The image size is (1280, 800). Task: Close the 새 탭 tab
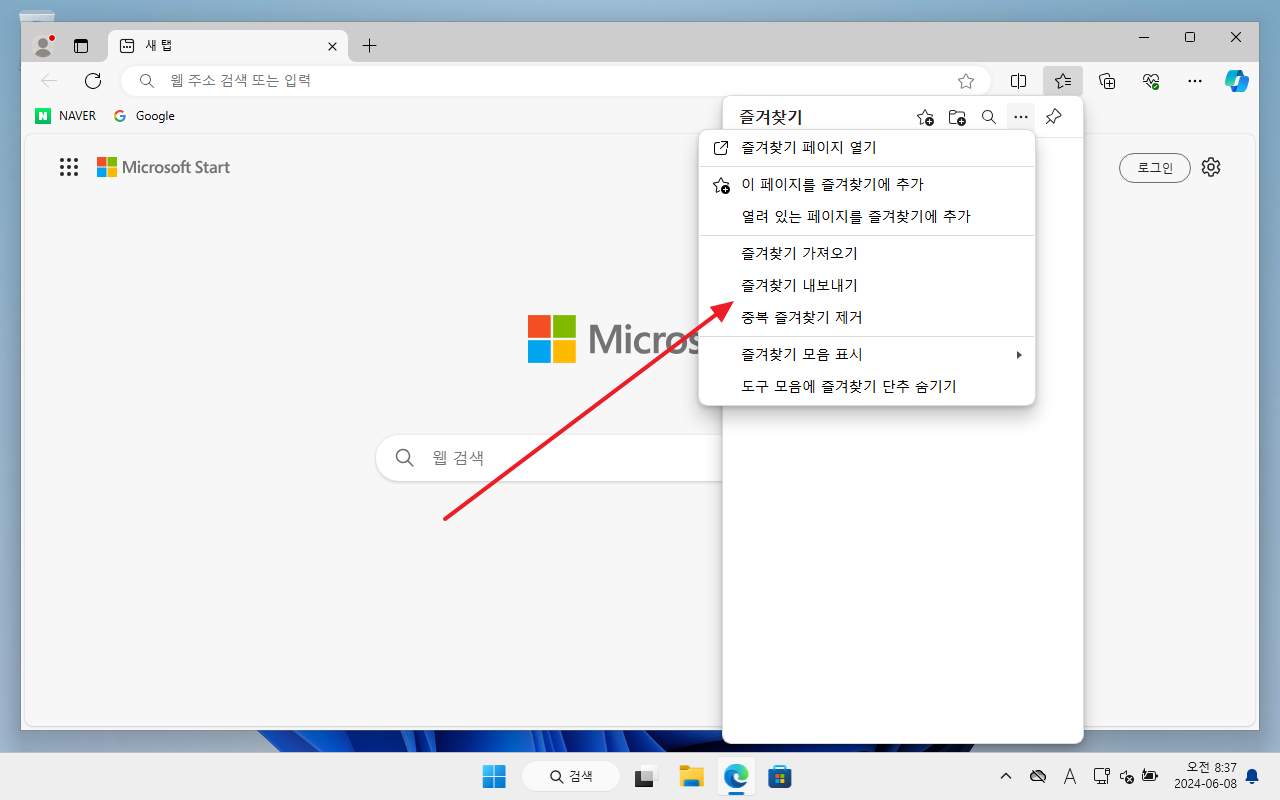(332, 46)
